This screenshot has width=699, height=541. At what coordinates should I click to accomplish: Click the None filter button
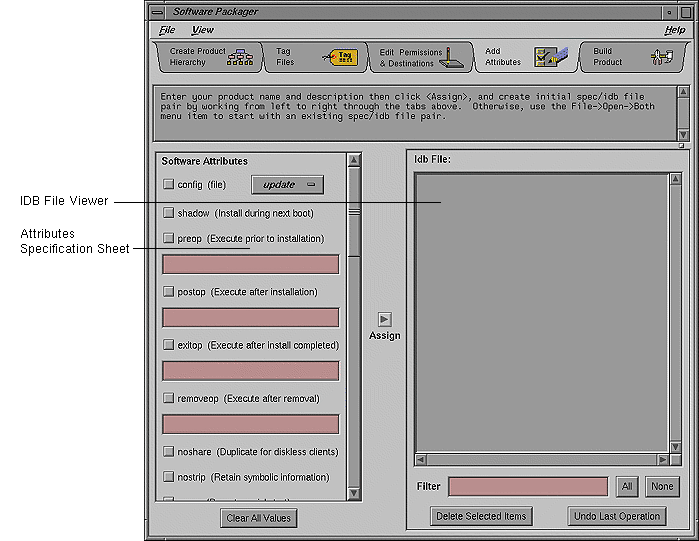662,486
